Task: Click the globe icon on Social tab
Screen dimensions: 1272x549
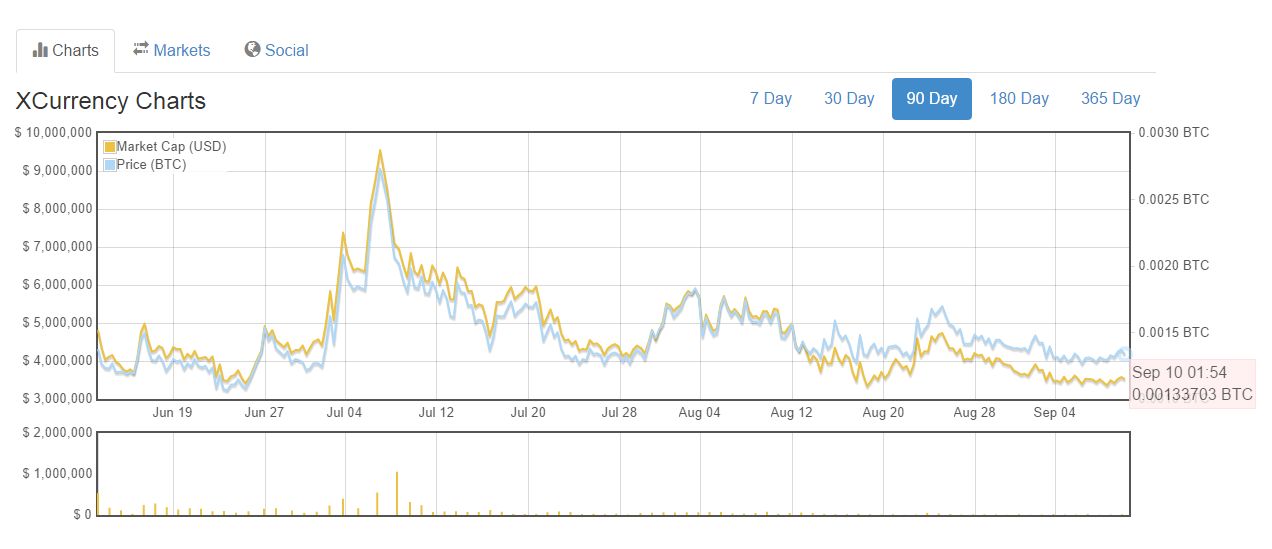Action: [253, 49]
